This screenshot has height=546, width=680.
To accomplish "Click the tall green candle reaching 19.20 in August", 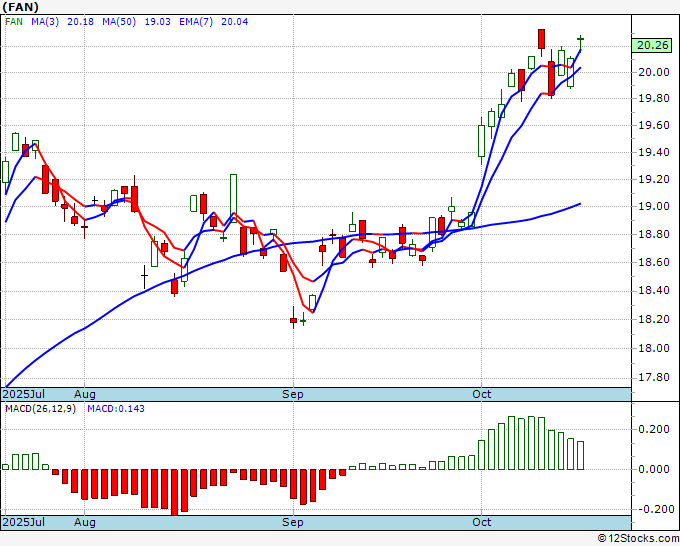I will 233,199.
